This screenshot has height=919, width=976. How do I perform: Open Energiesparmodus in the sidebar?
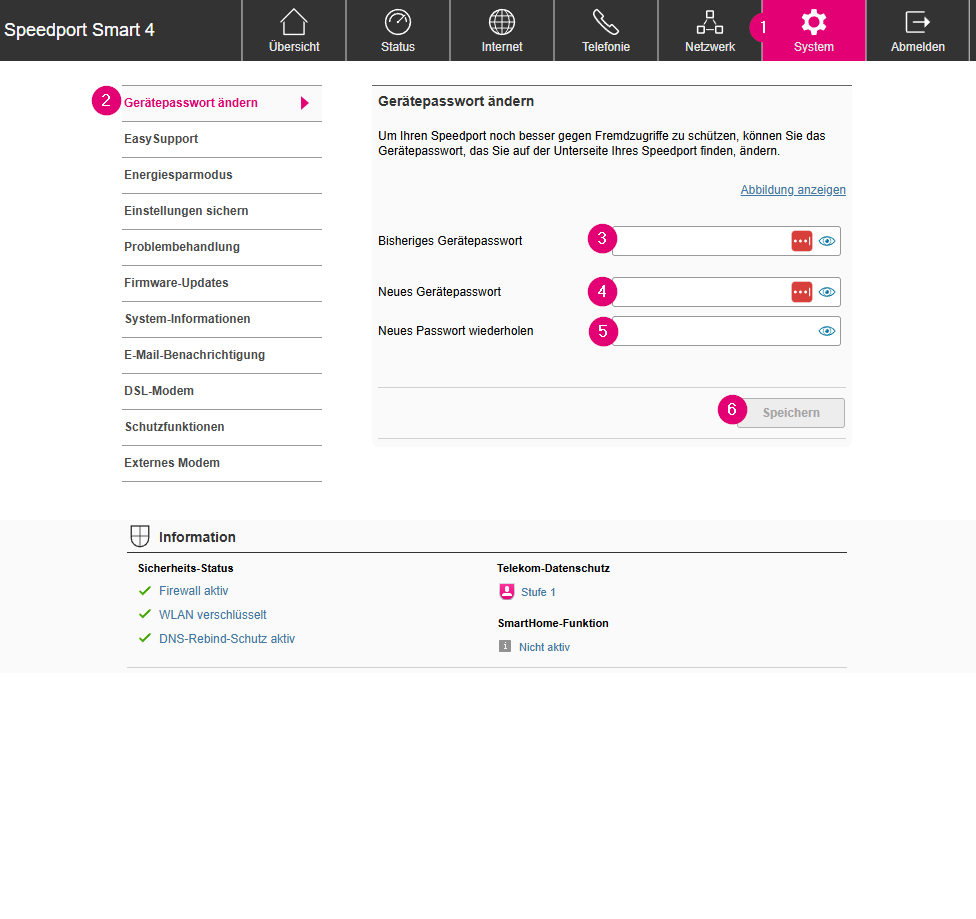pyautogui.click(x=178, y=175)
